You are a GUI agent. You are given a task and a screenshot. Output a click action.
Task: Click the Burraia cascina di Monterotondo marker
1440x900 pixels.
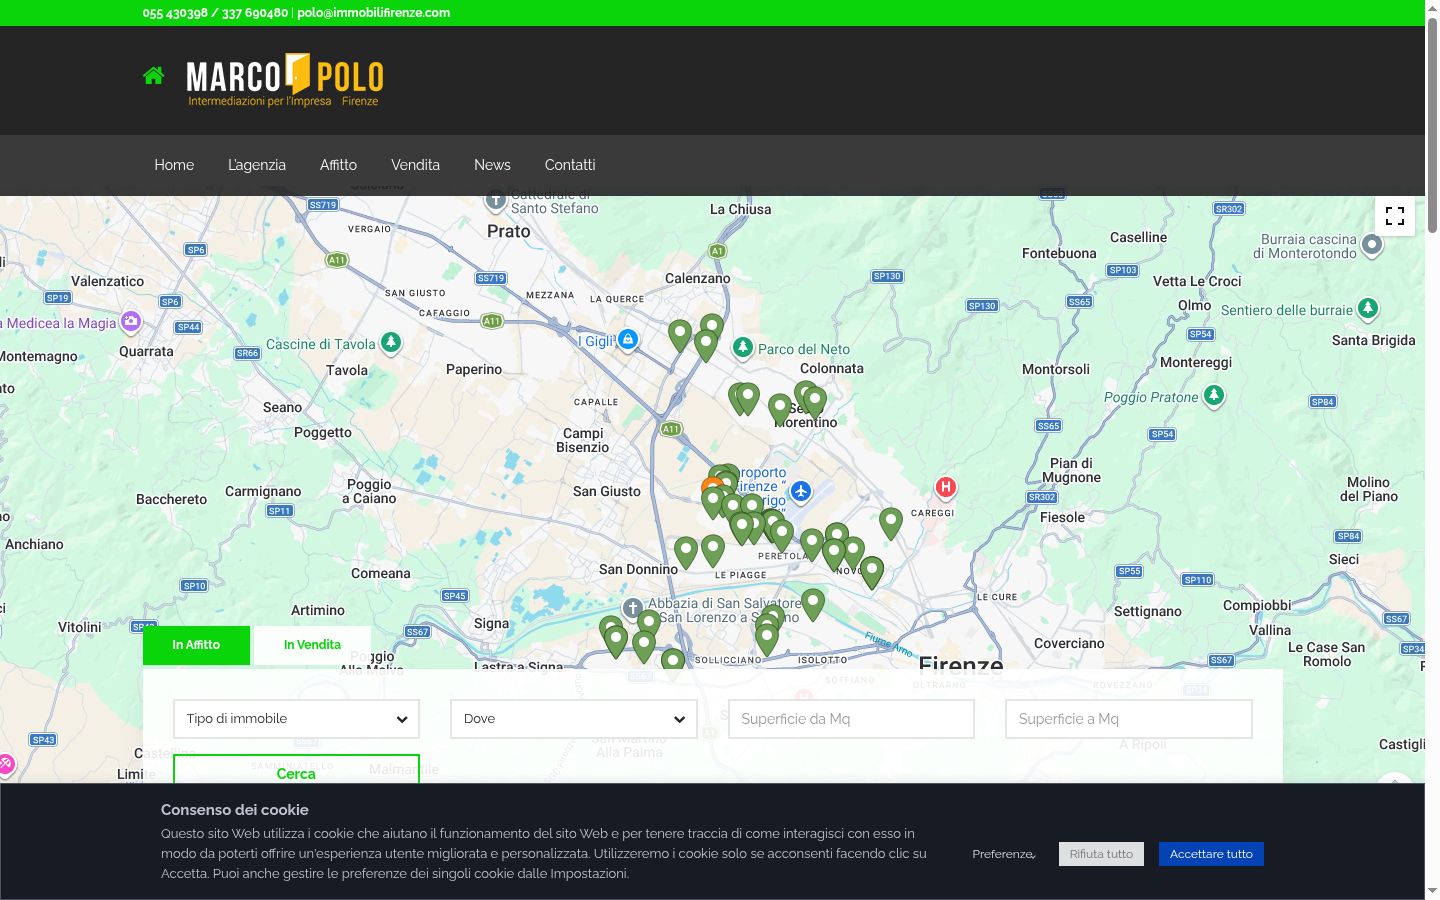click(1372, 245)
